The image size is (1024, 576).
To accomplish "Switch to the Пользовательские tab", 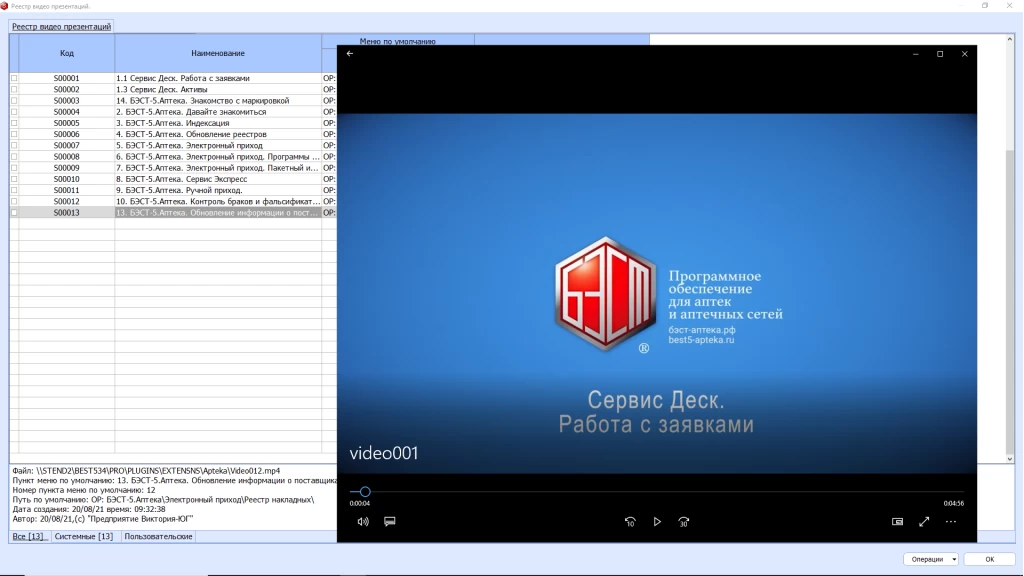I will tap(158, 537).
